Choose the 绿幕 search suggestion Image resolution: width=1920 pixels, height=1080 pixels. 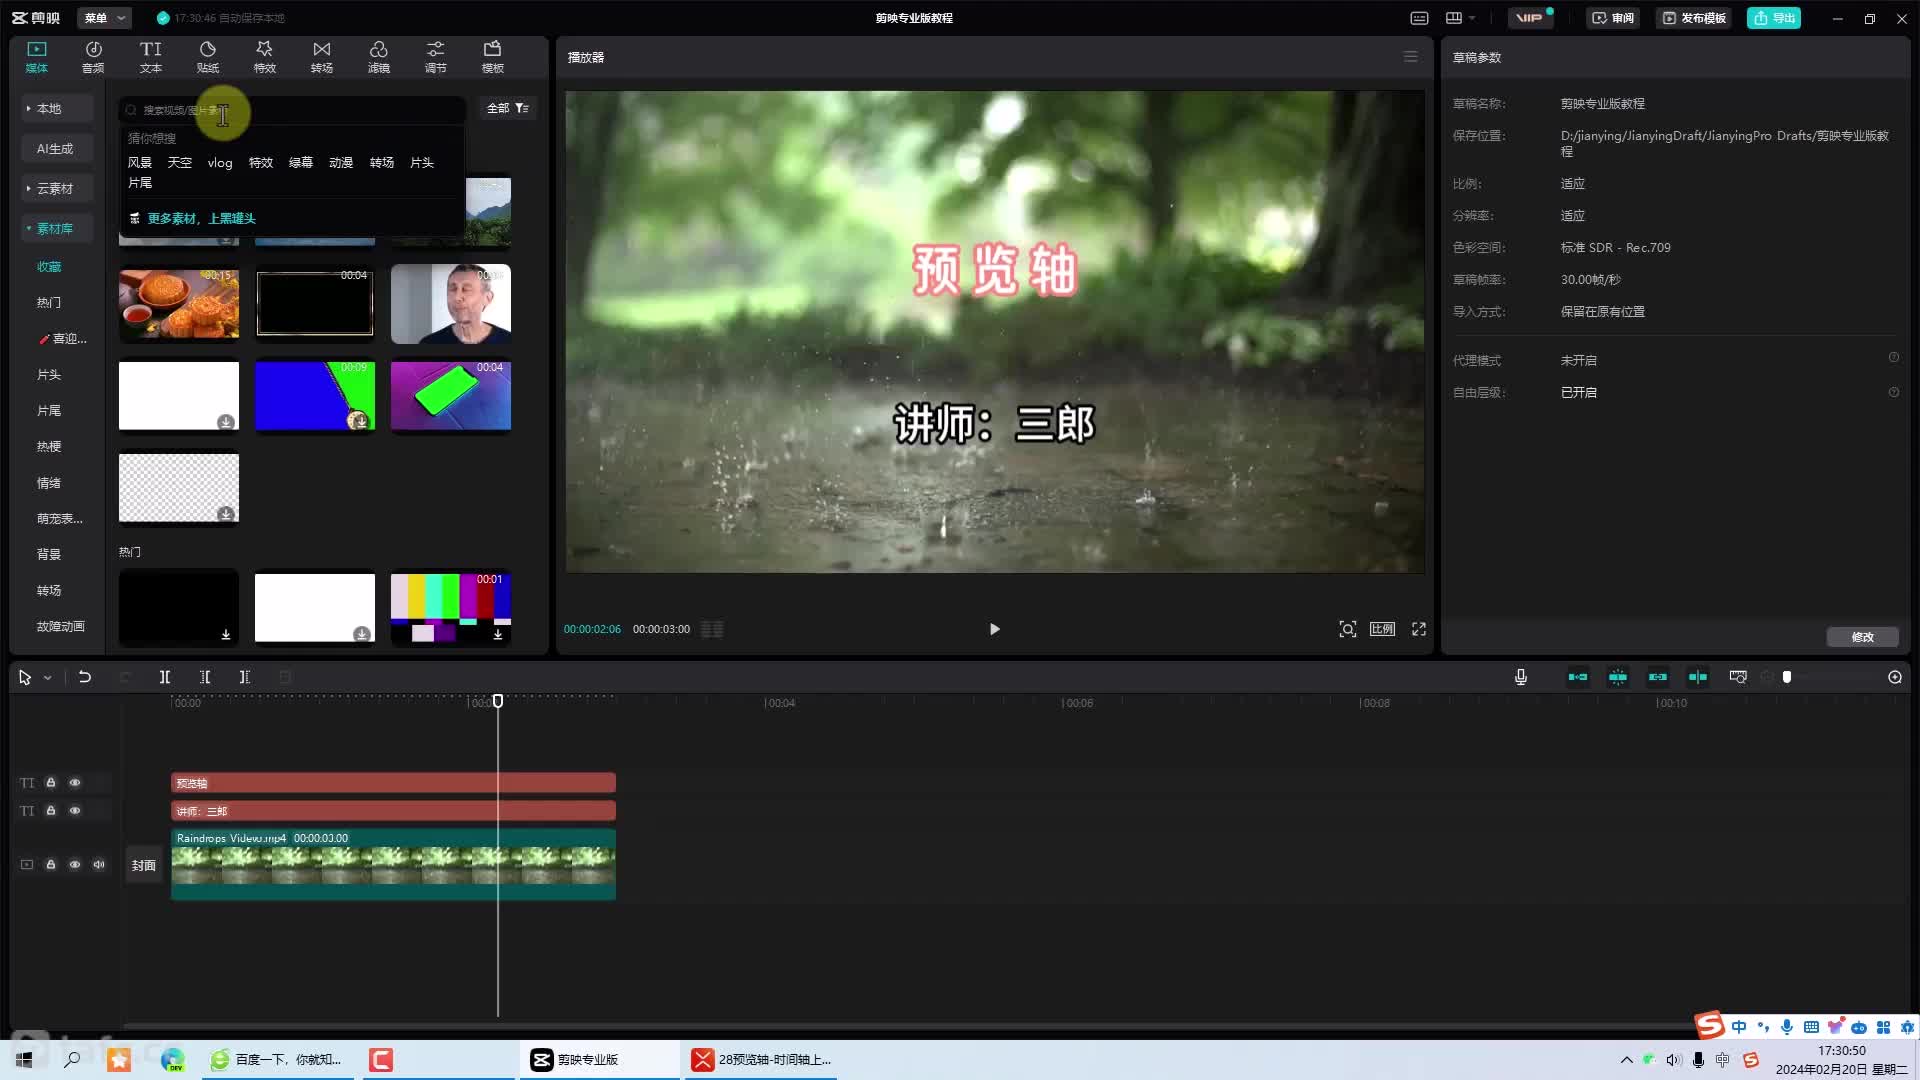(x=300, y=162)
